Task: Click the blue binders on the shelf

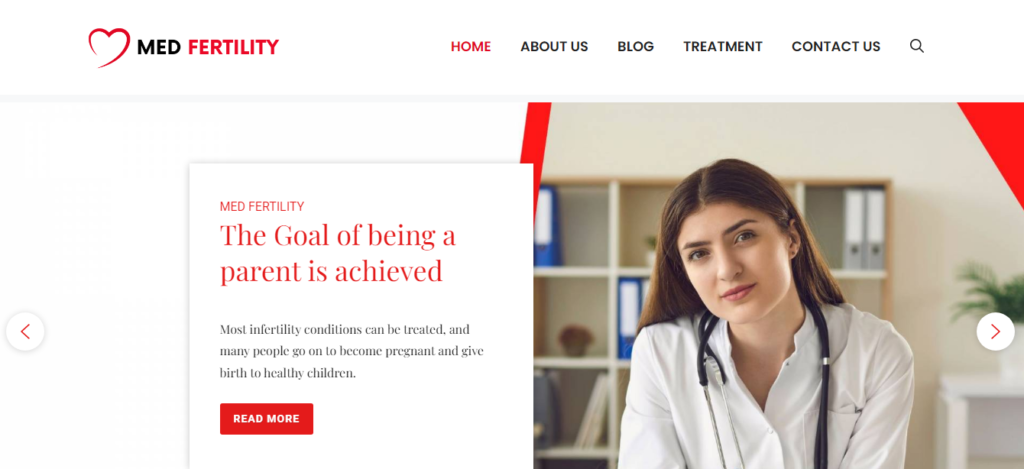Action: click(x=547, y=225)
